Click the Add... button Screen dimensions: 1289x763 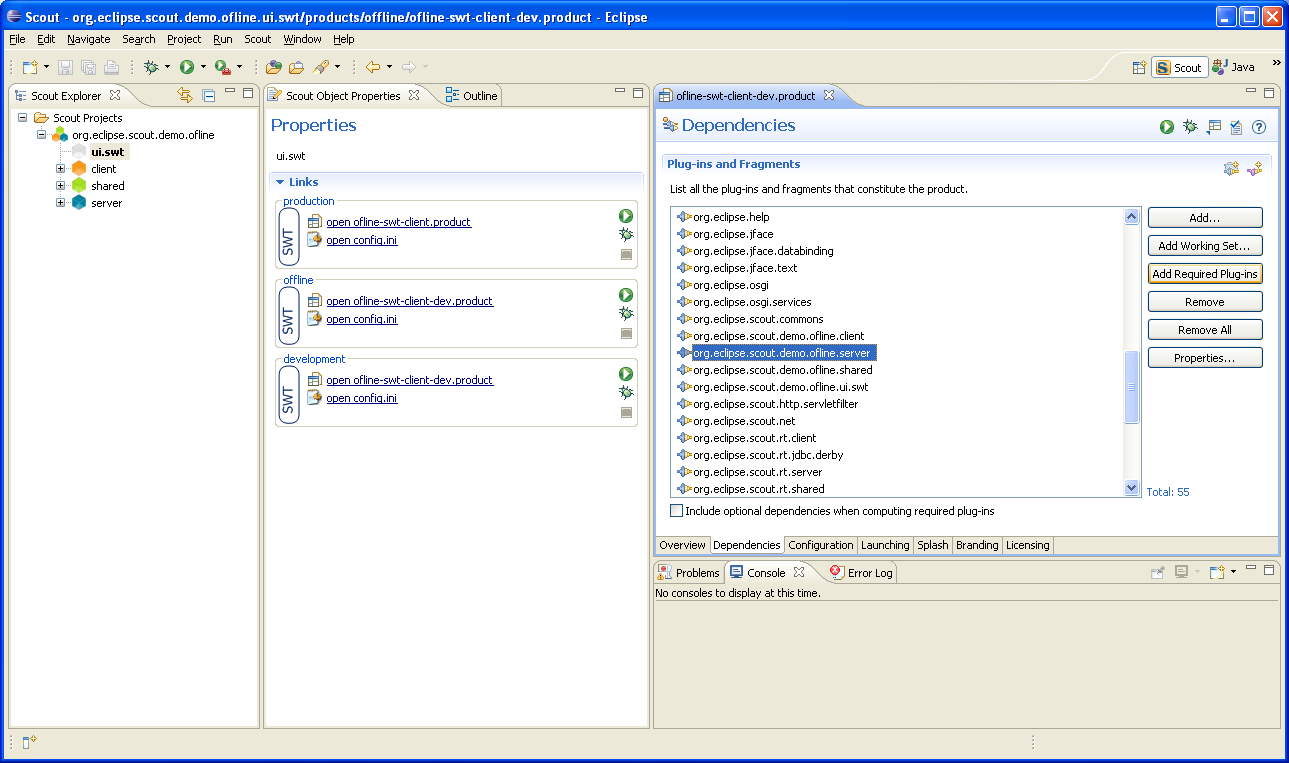coord(1205,218)
